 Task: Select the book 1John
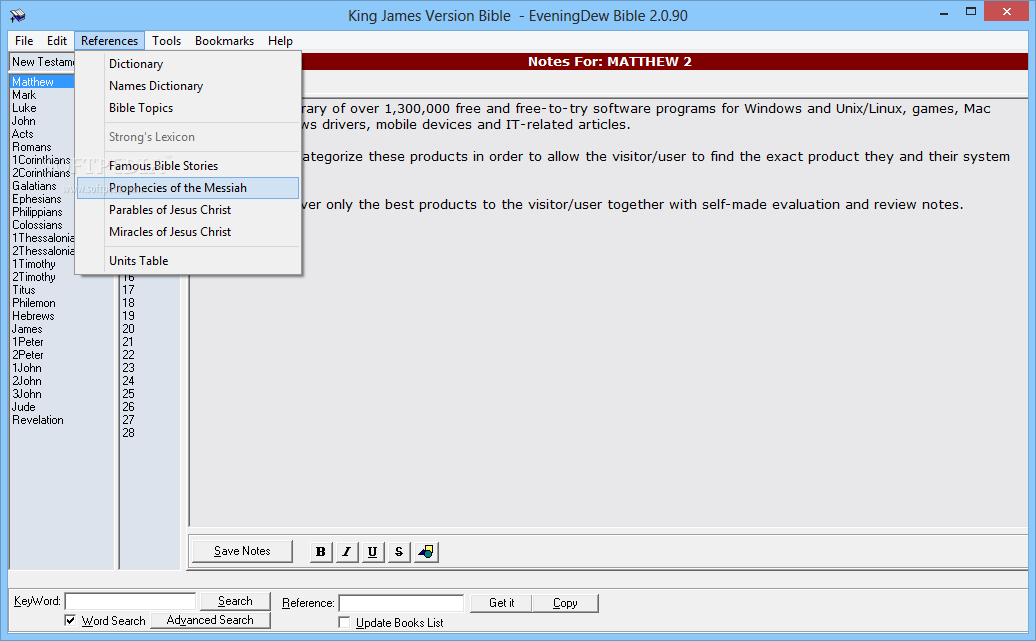[26, 368]
